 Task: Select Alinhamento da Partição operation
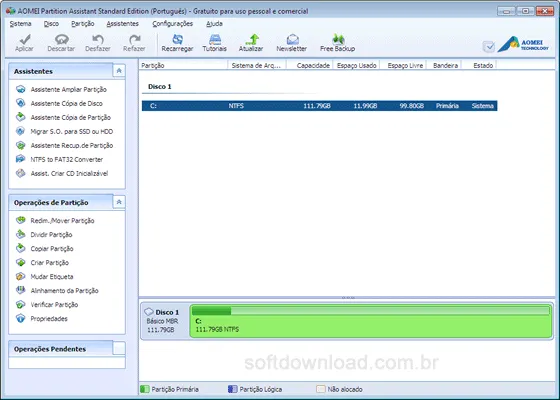click(65, 290)
